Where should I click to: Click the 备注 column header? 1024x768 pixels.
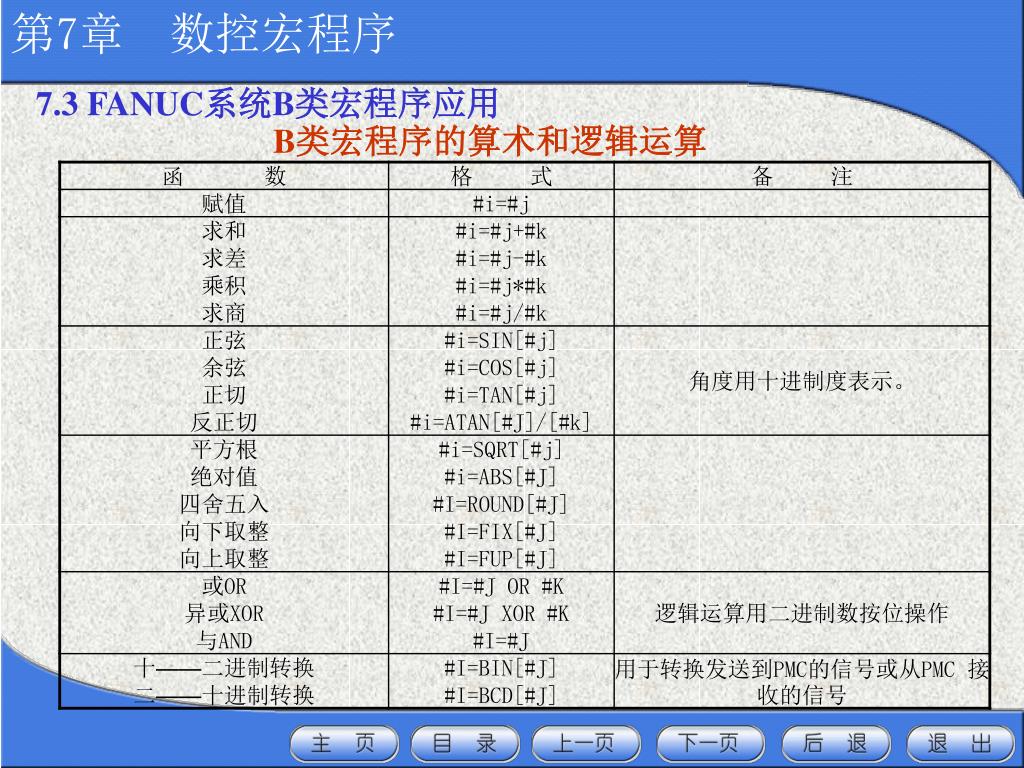click(x=802, y=176)
